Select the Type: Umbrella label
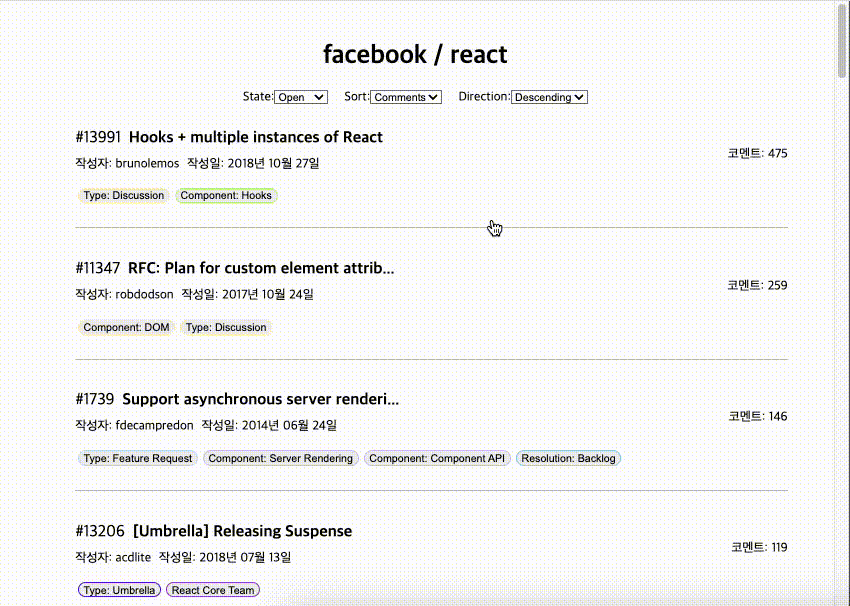 tap(119, 590)
